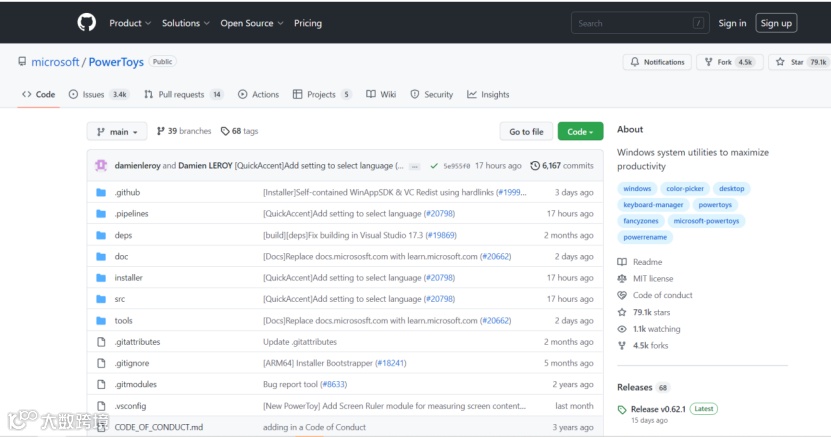The image size is (831, 437).
Task: Open the PowerToys repository link
Action: [x=116, y=62]
